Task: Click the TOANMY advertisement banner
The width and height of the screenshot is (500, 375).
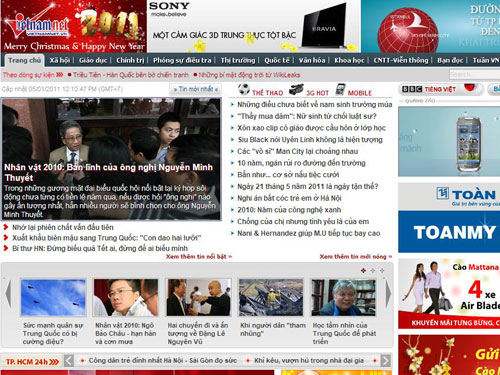Action: pyautogui.click(x=449, y=217)
